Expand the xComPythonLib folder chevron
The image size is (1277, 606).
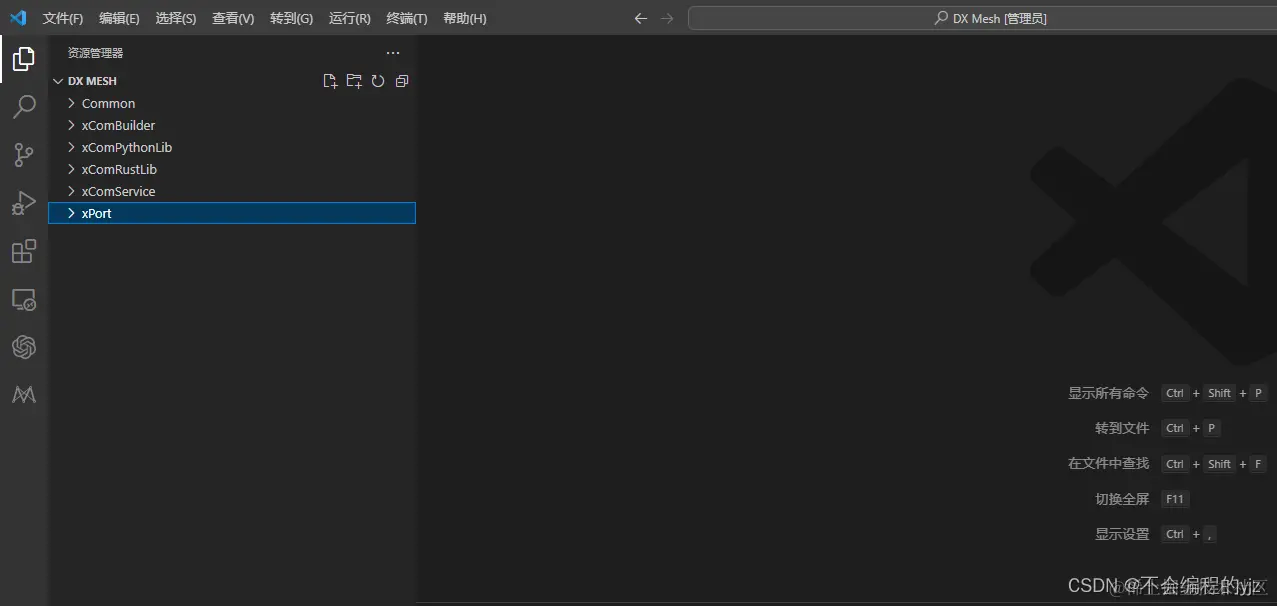[x=72, y=147]
